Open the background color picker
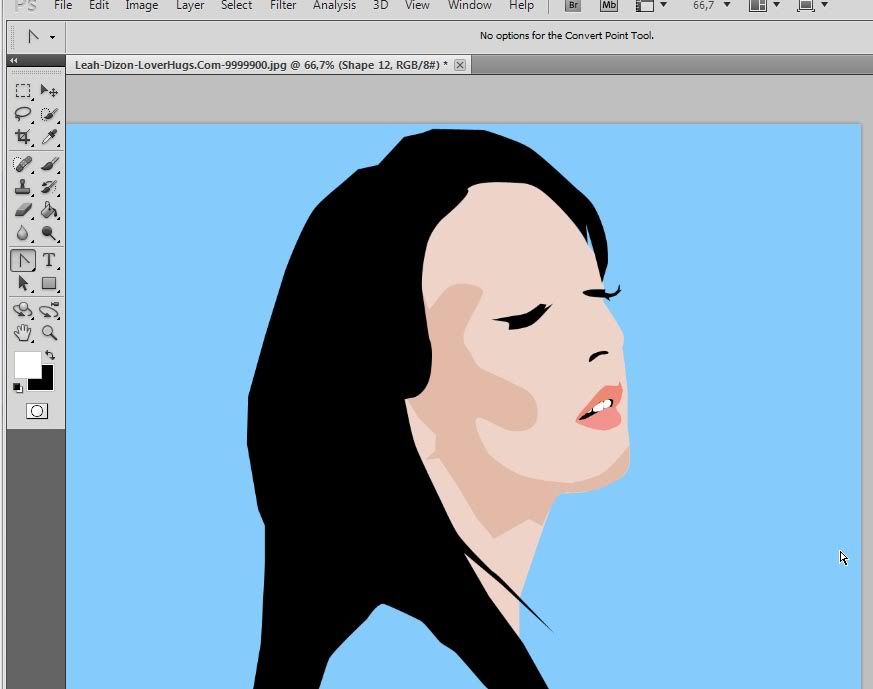Image resolution: width=873 pixels, height=689 pixels. 47,383
